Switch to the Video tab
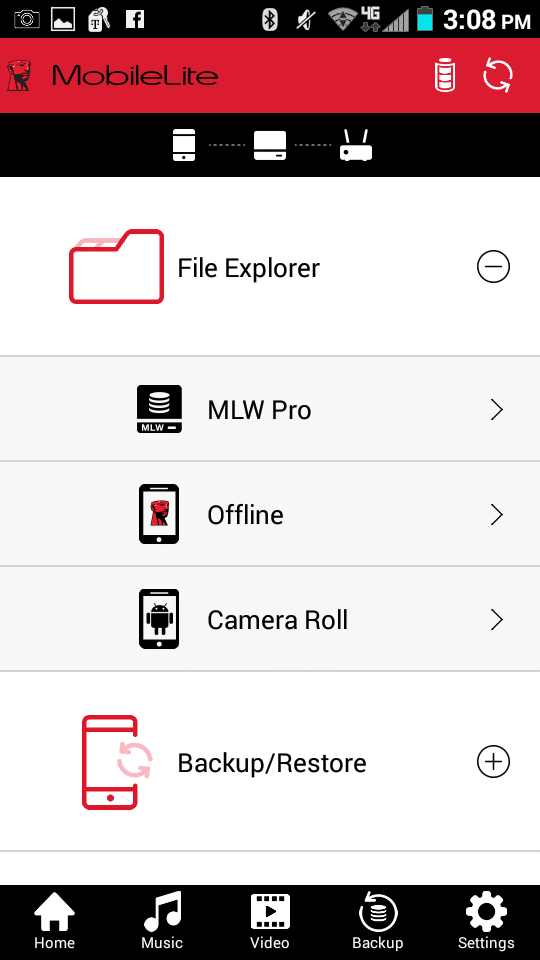Viewport: 540px width, 960px height. (270, 922)
